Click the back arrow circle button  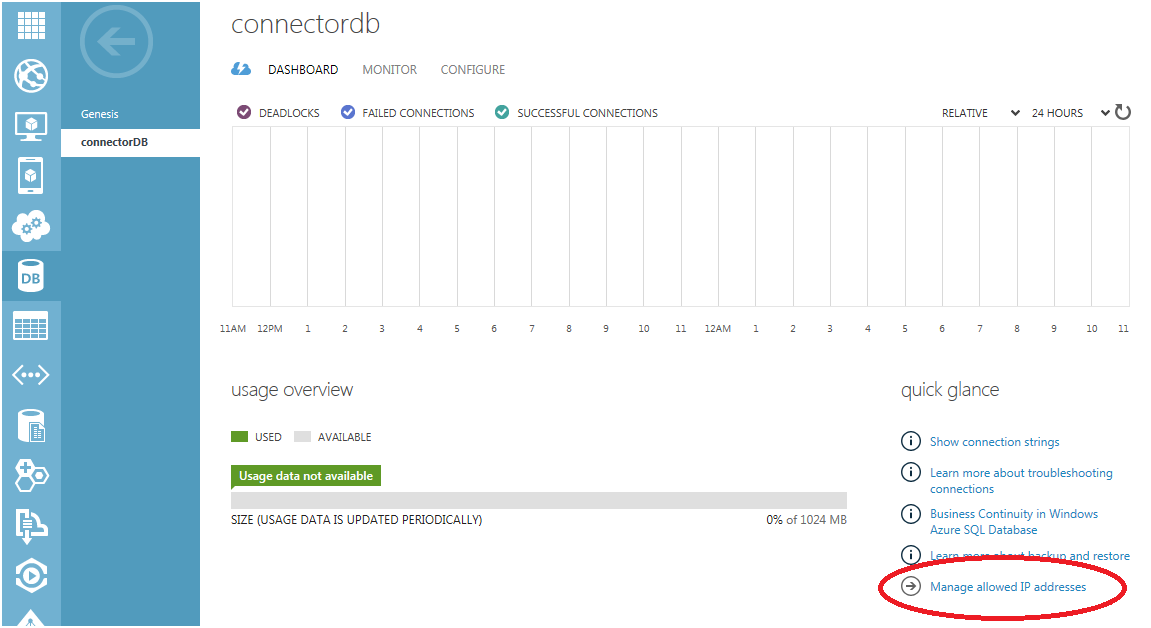tap(116, 42)
